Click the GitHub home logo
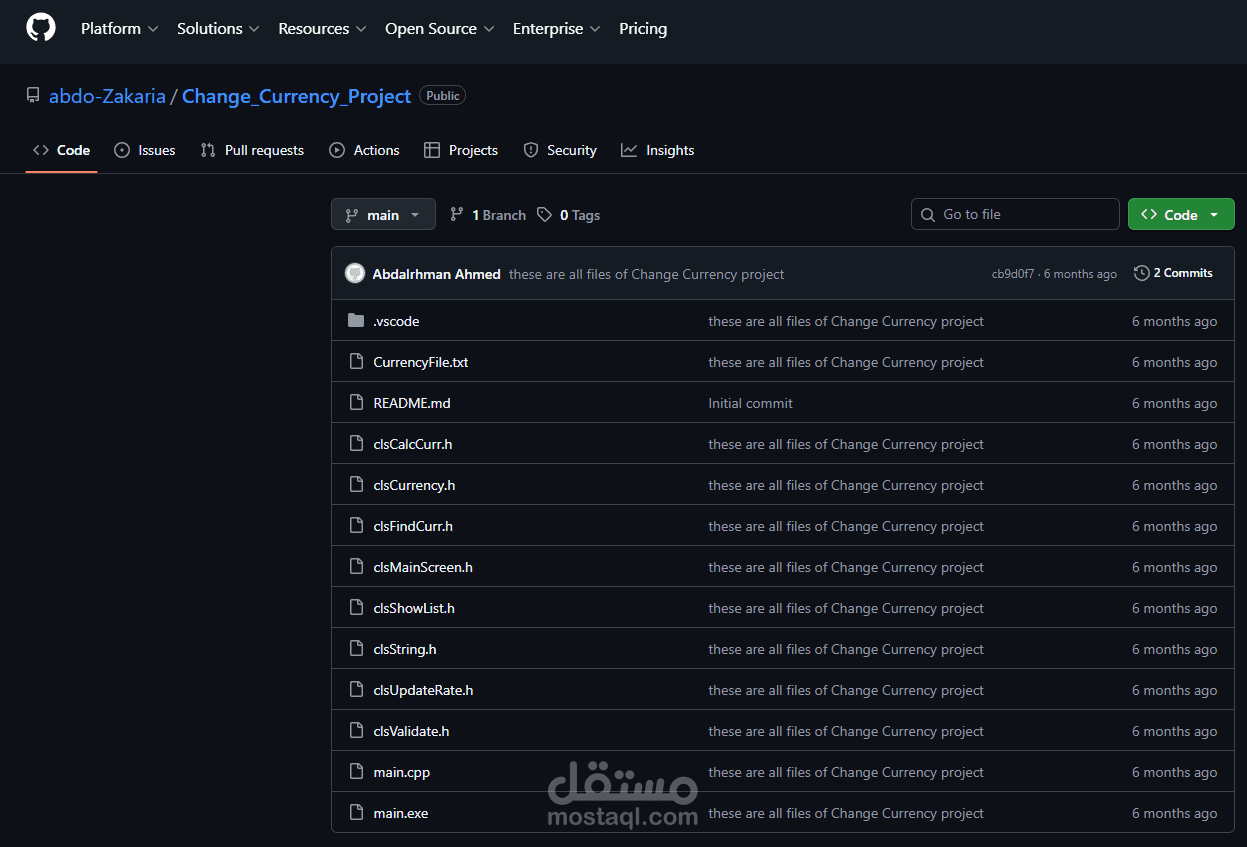The image size is (1247, 847). (40, 27)
